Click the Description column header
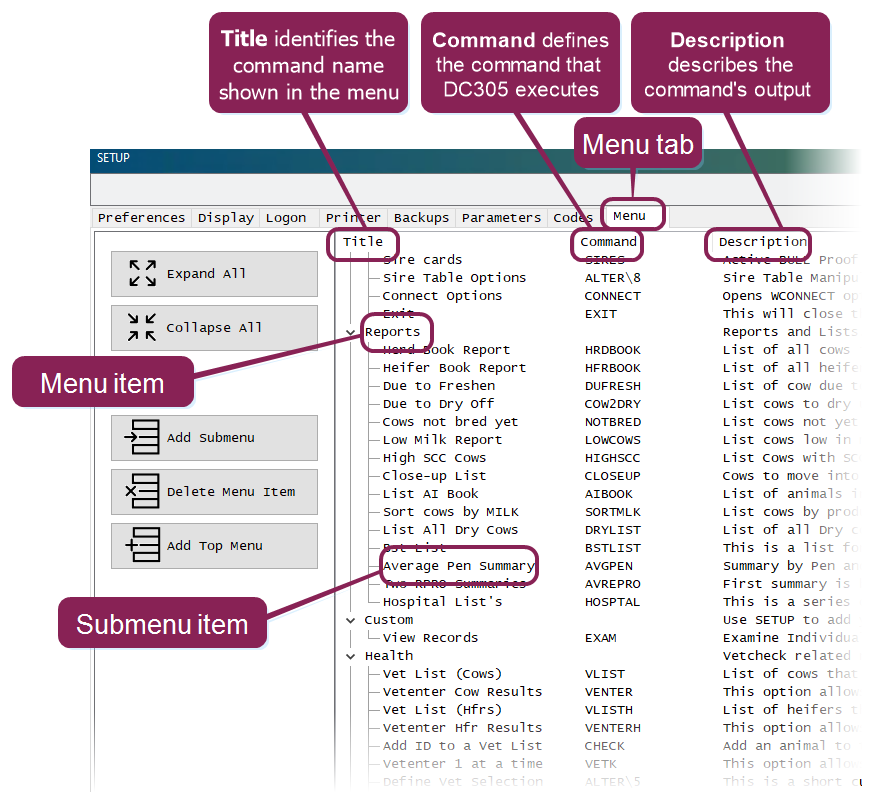The width and height of the screenshot is (874, 804). coord(763,242)
